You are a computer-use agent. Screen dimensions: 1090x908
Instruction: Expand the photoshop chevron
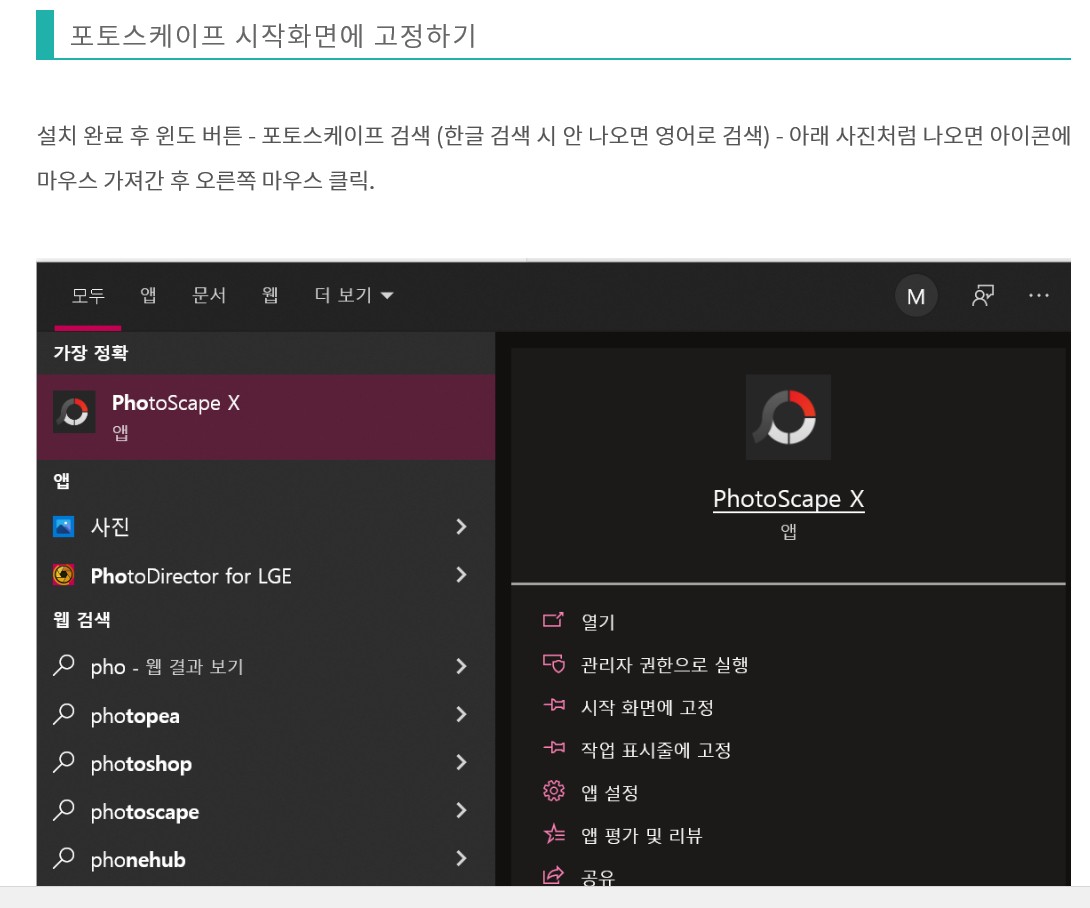461,762
